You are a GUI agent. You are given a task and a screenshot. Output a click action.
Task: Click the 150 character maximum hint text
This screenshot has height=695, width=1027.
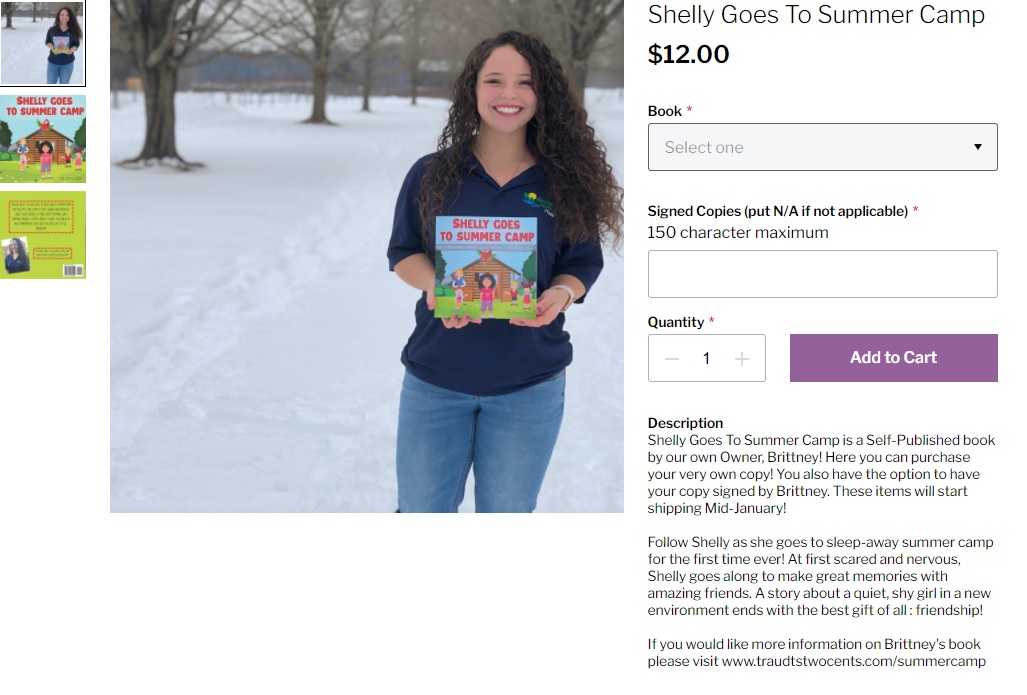coord(738,233)
